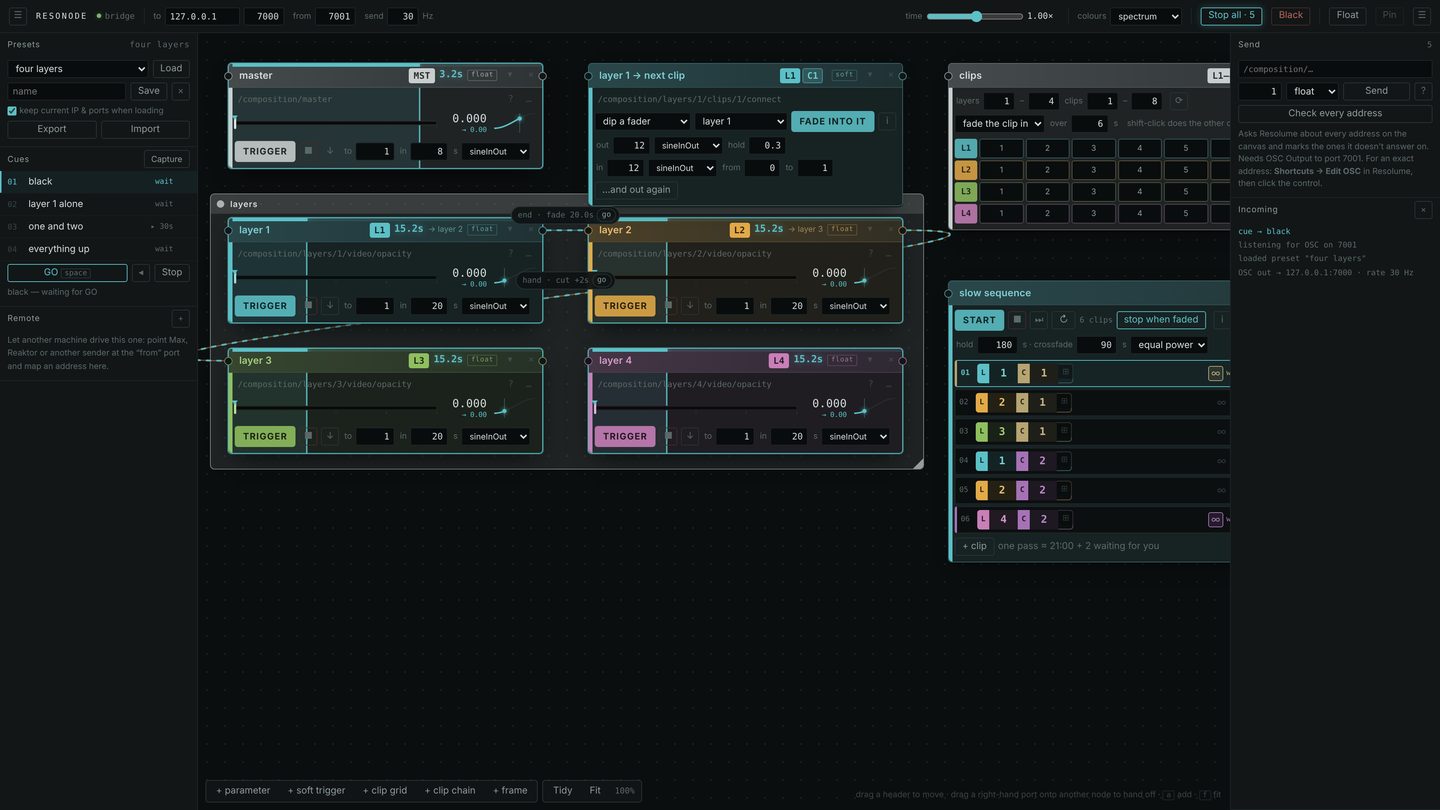1440x810 pixels.
Task: Click the skip-to-next icon in slow sequence
Action: point(1039,320)
